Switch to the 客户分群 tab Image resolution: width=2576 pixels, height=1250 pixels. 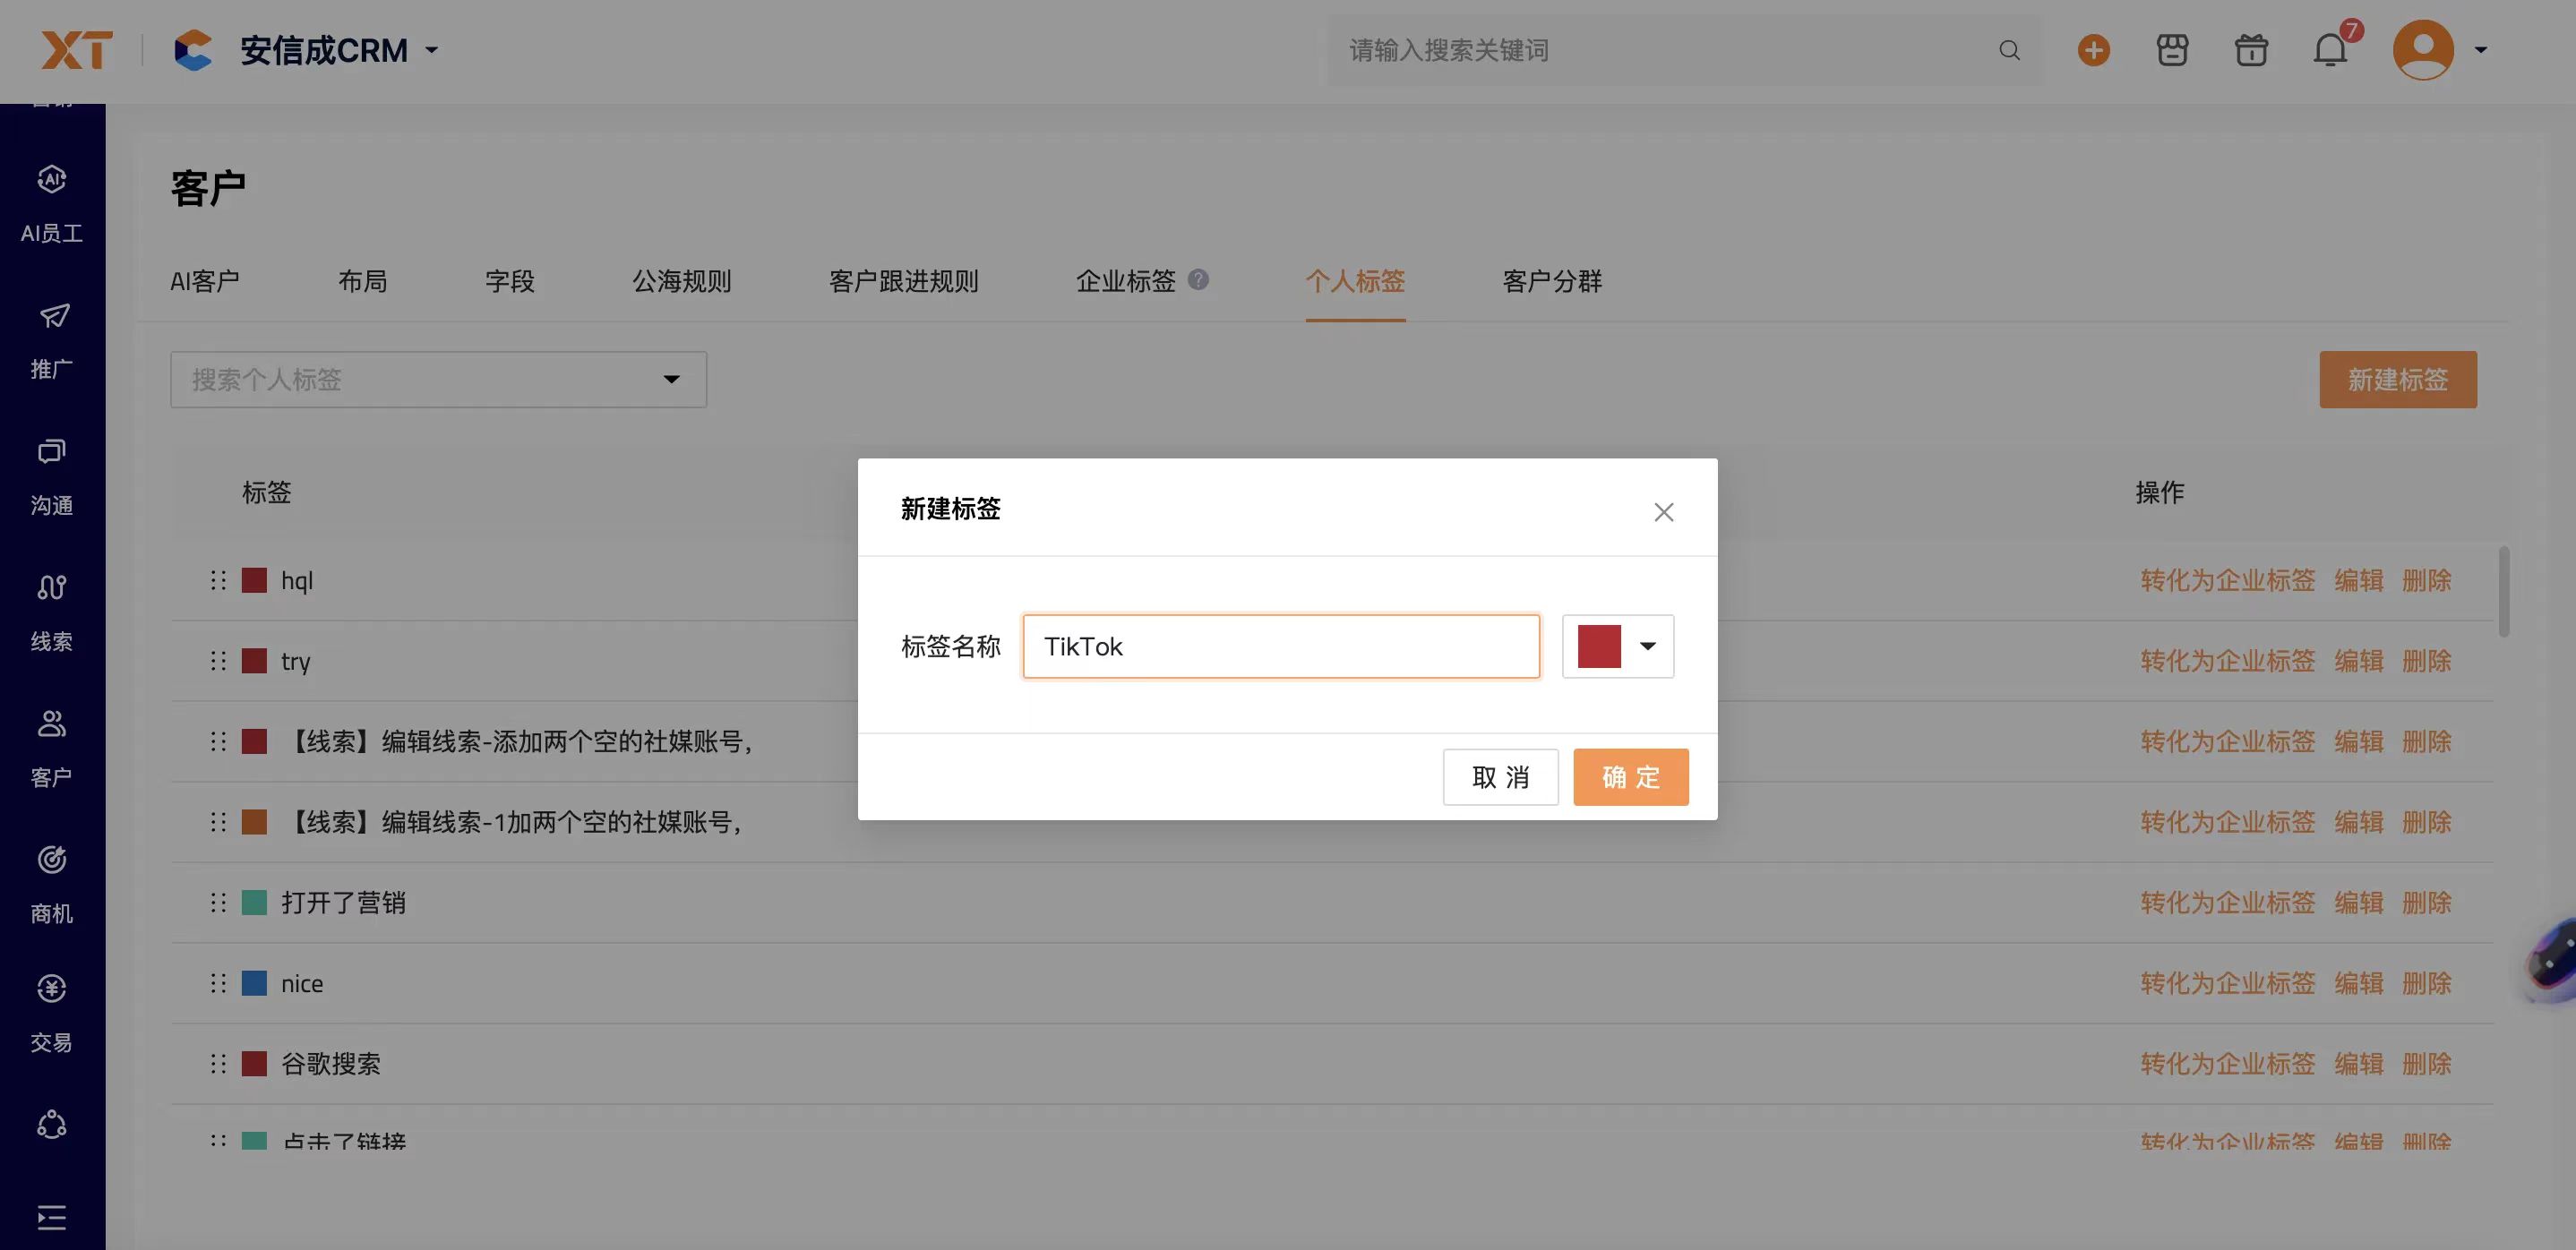point(1551,282)
